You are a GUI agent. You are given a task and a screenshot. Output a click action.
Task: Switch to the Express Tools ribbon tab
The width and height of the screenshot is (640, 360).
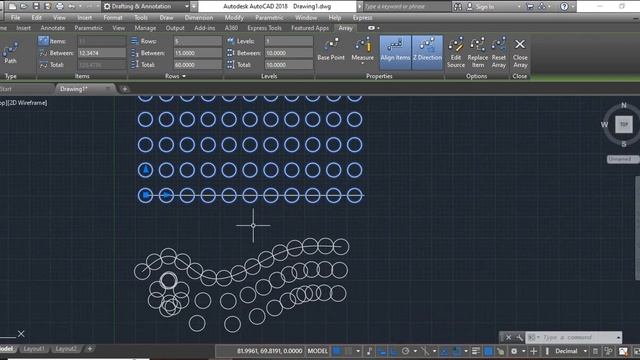264,28
